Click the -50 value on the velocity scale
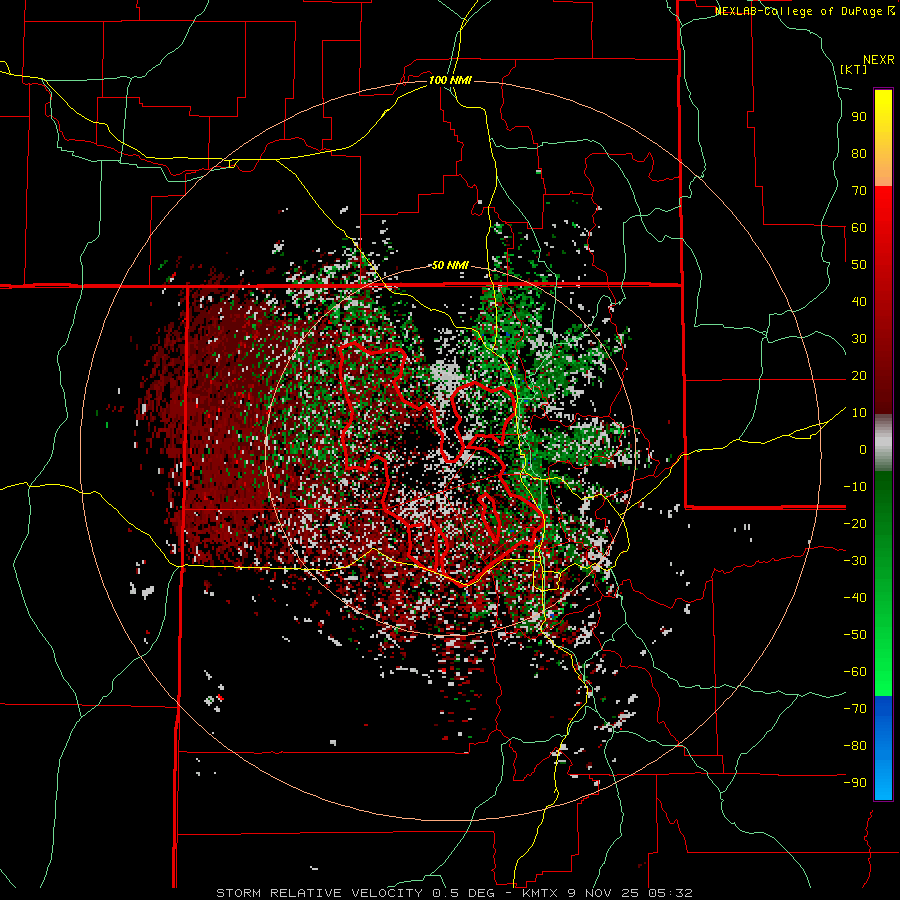The image size is (900, 900). pyautogui.click(x=855, y=635)
